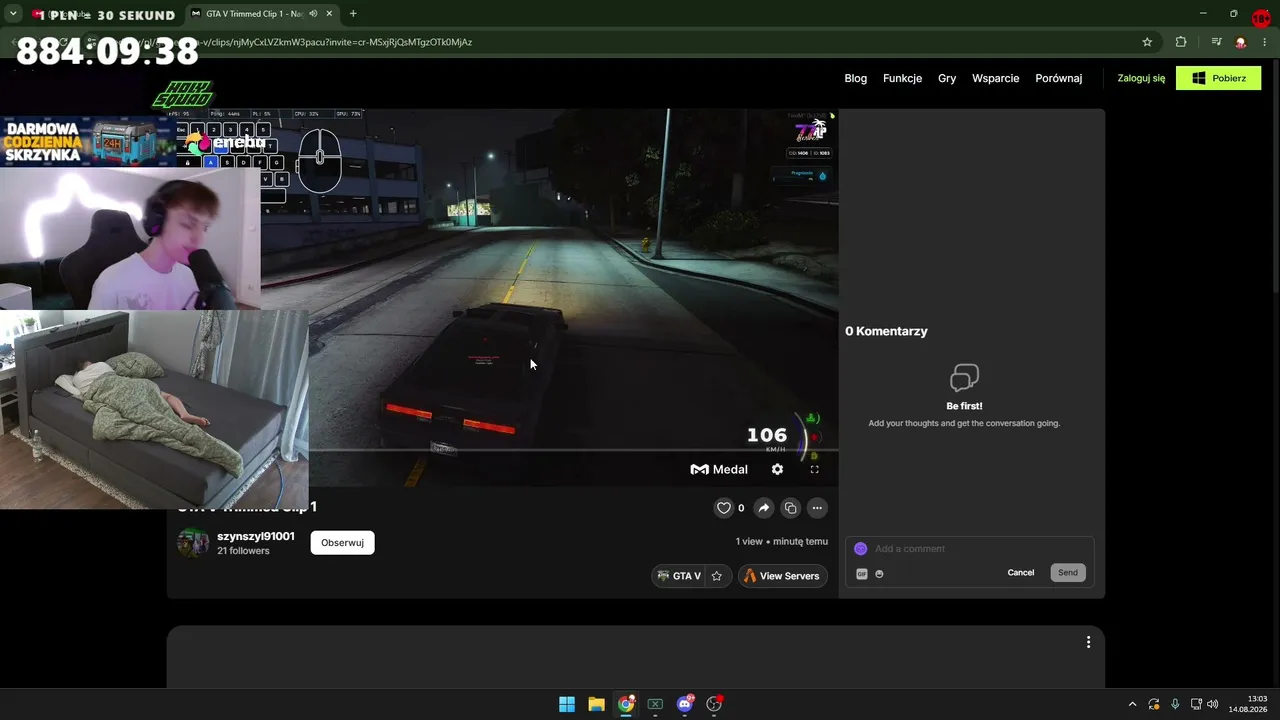Switch to the GTA V Trimmed Clip tab

tap(262, 14)
